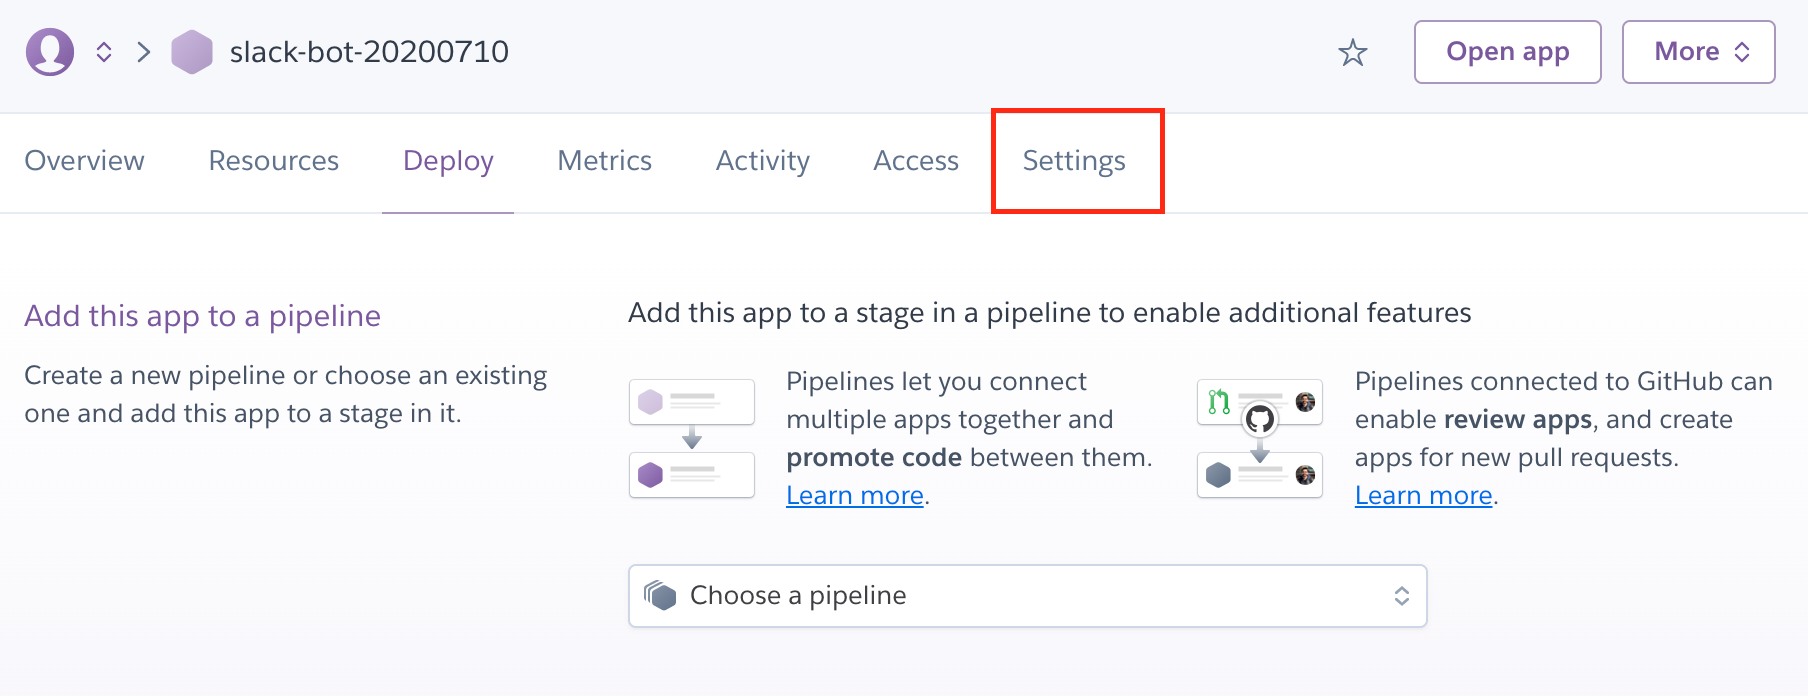Select the Deploy tab
Image resolution: width=1808 pixels, height=696 pixels.
448,161
